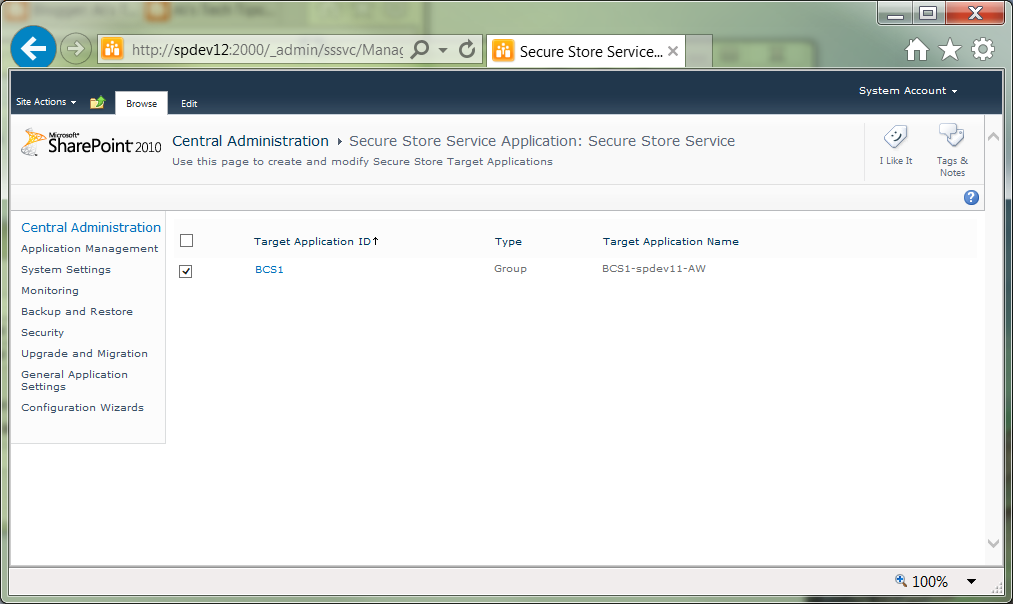Image resolution: width=1013 pixels, height=604 pixels.
Task: Open System Settings in sidebar
Action: tap(66, 269)
